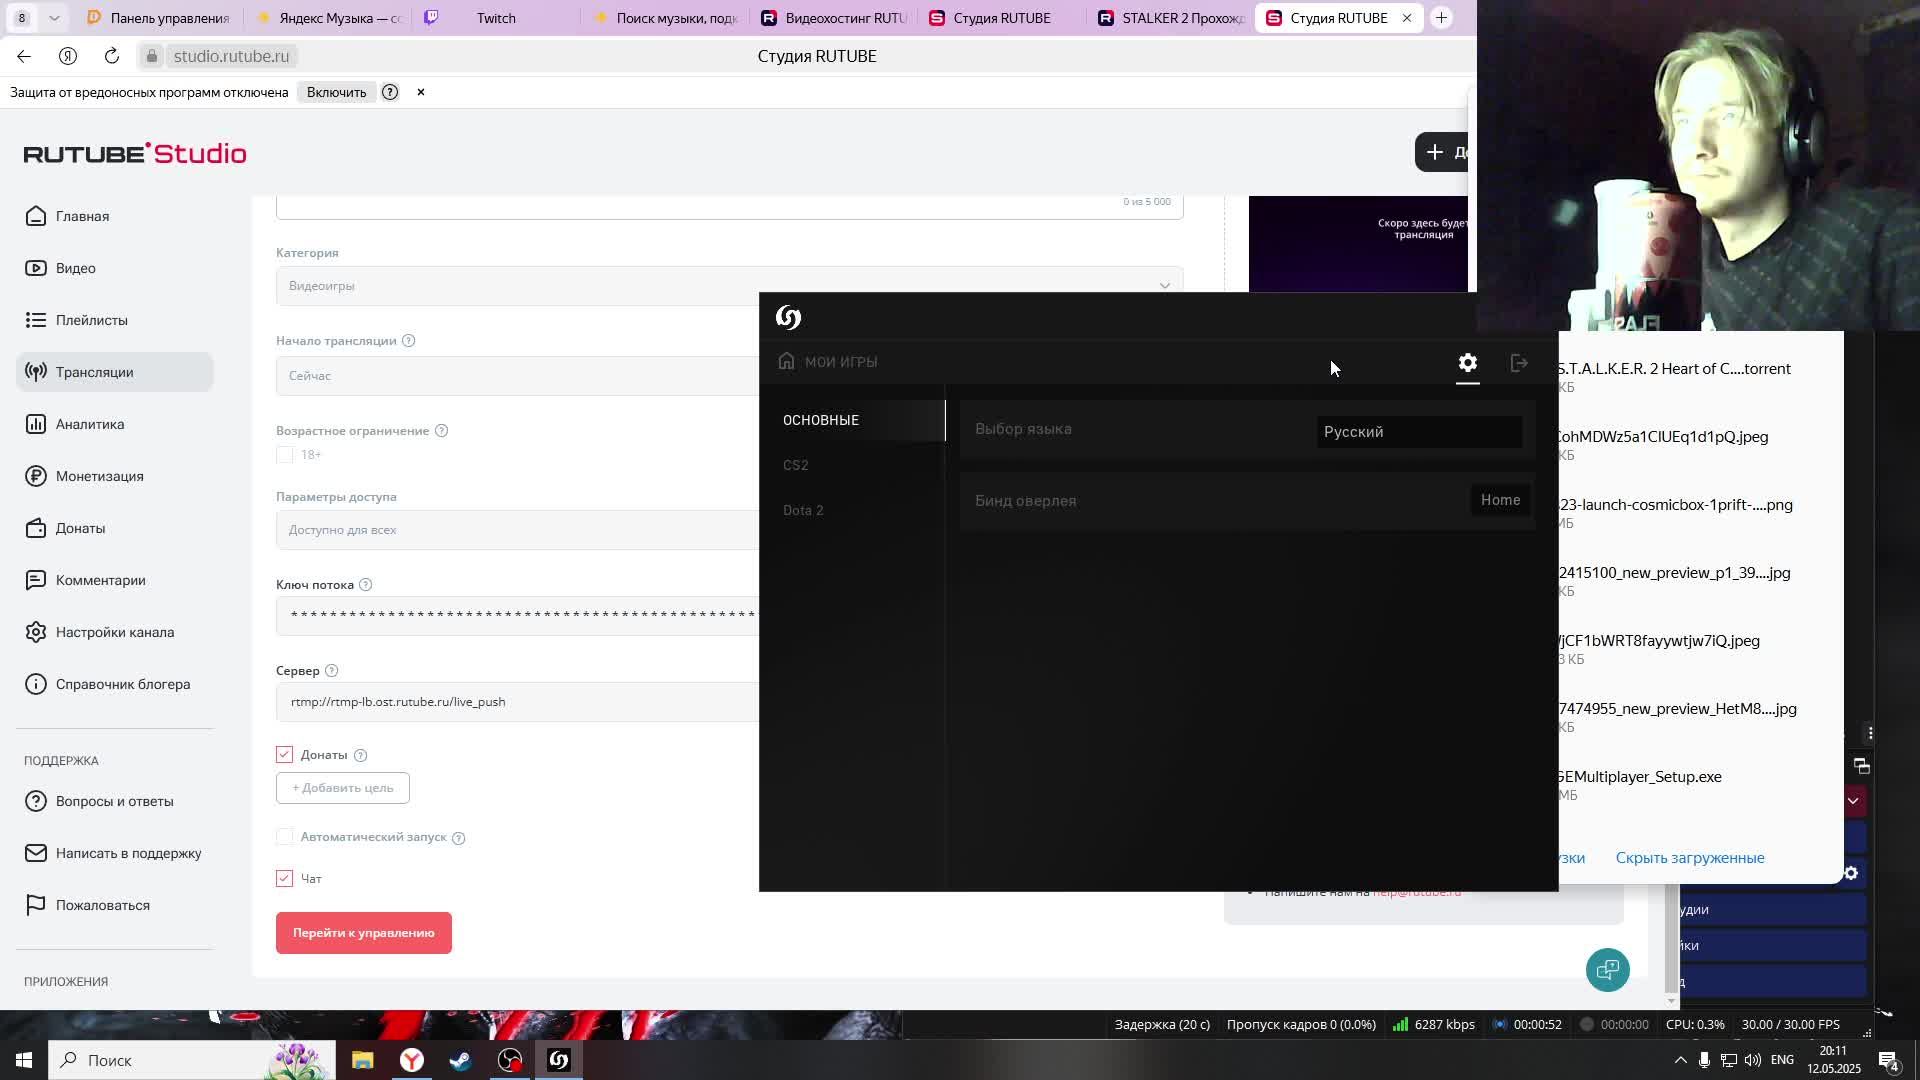
Task: Click the Сервер rtmp address field
Action: point(517,702)
